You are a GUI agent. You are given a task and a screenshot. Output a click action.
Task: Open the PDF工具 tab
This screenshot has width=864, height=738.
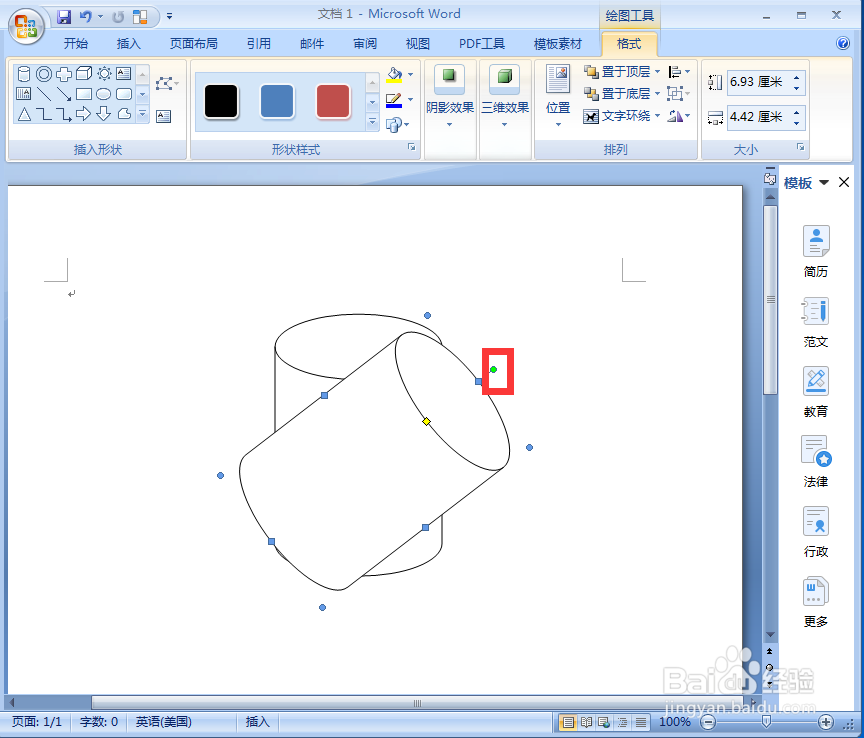(x=482, y=44)
